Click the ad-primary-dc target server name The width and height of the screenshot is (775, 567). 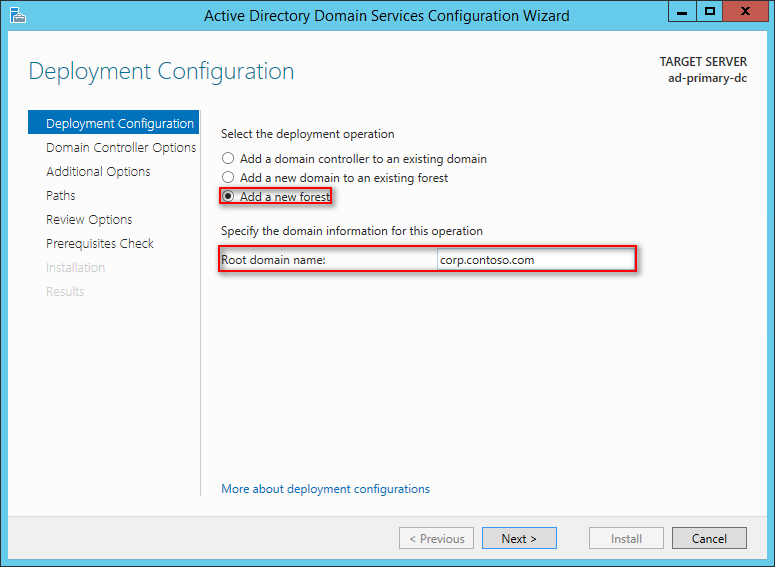tap(707, 78)
